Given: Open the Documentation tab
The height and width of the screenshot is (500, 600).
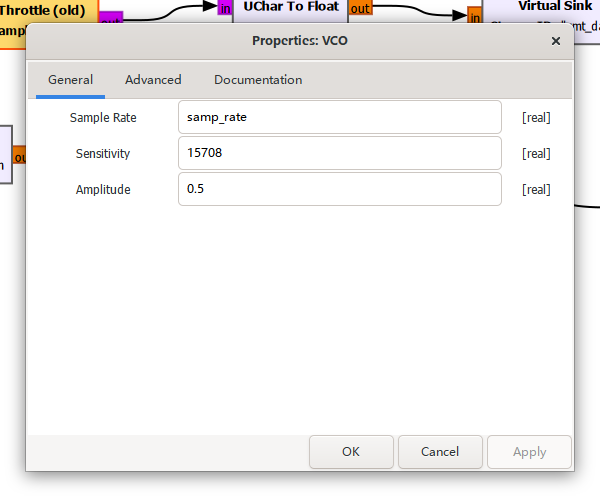Looking at the screenshot, I should (258, 80).
